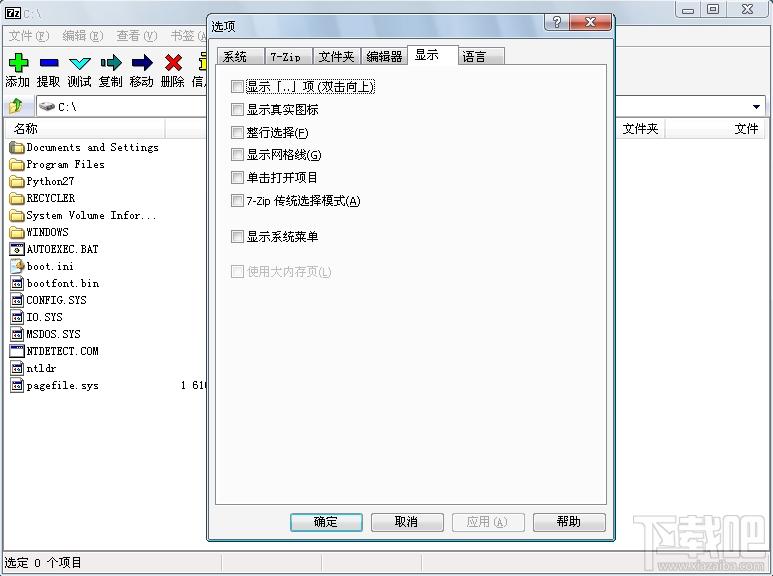Viewport: 773px width, 576px height.
Task: Click the 文件 column header
Action: (715, 129)
